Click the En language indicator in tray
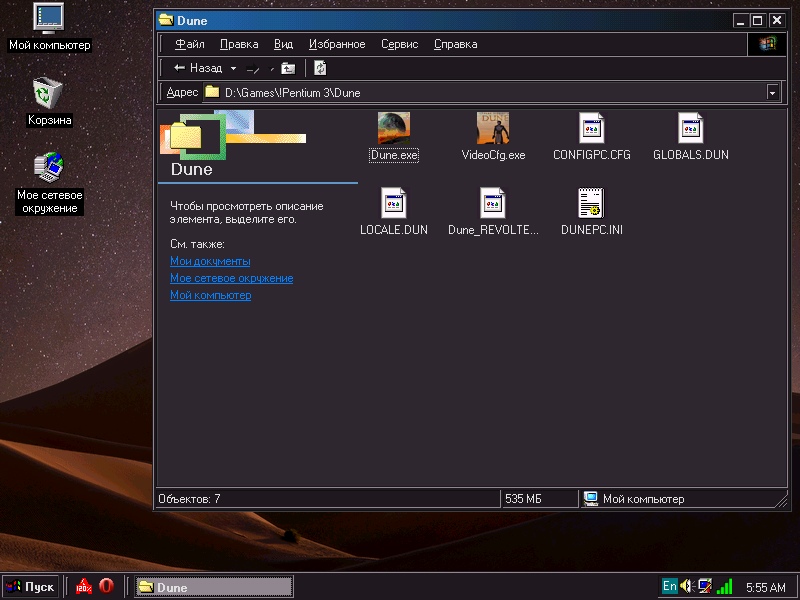The width and height of the screenshot is (800, 600). [x=669, y=586]
